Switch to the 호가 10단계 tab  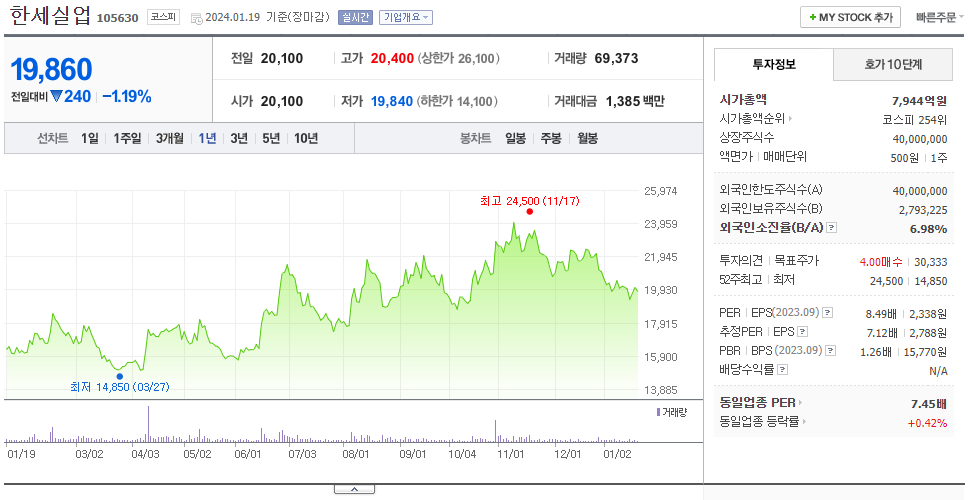893,64
